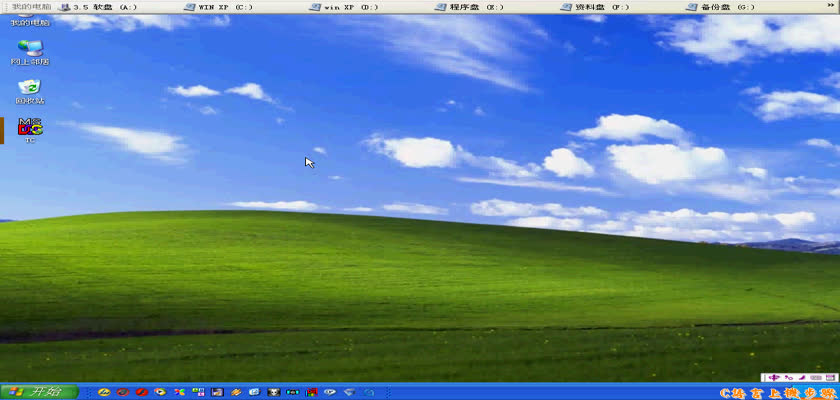Toggle the 中 Chinese/English IME mode
This screenshot has width=840, height=400.
tap(774, 378)
